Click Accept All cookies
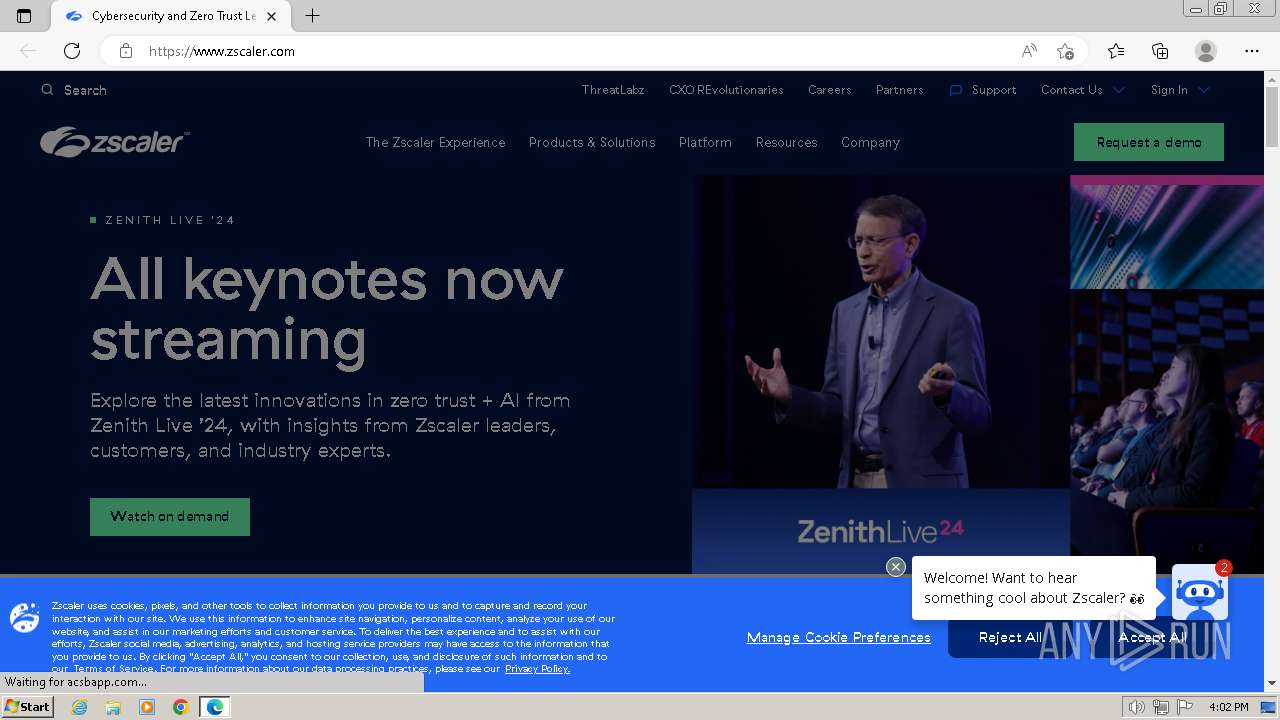 [1151, 637]
